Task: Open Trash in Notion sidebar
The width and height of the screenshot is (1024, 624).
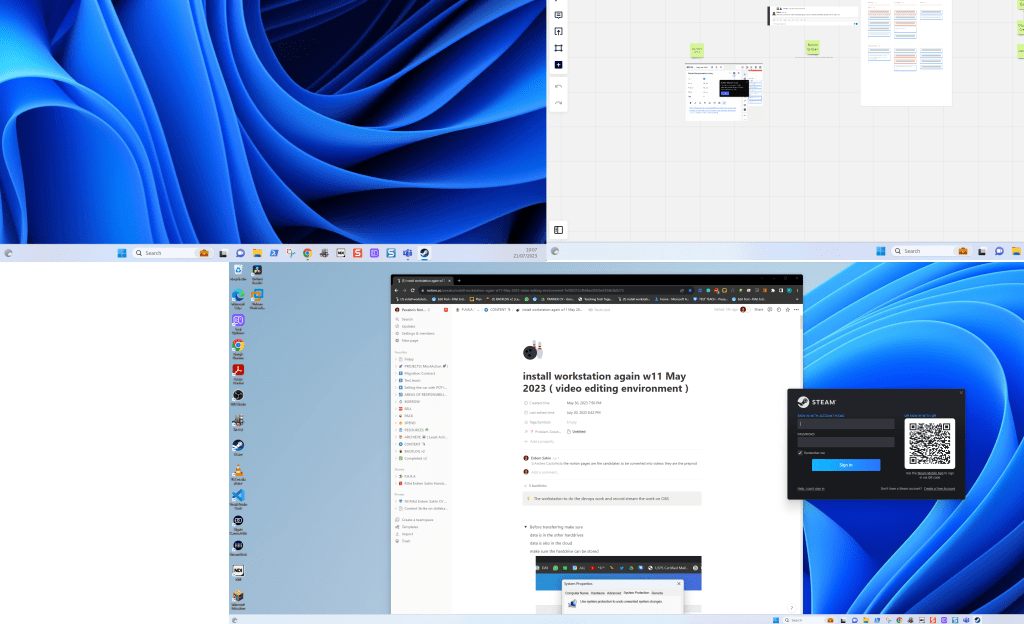Action: click(x=406, y=541)
